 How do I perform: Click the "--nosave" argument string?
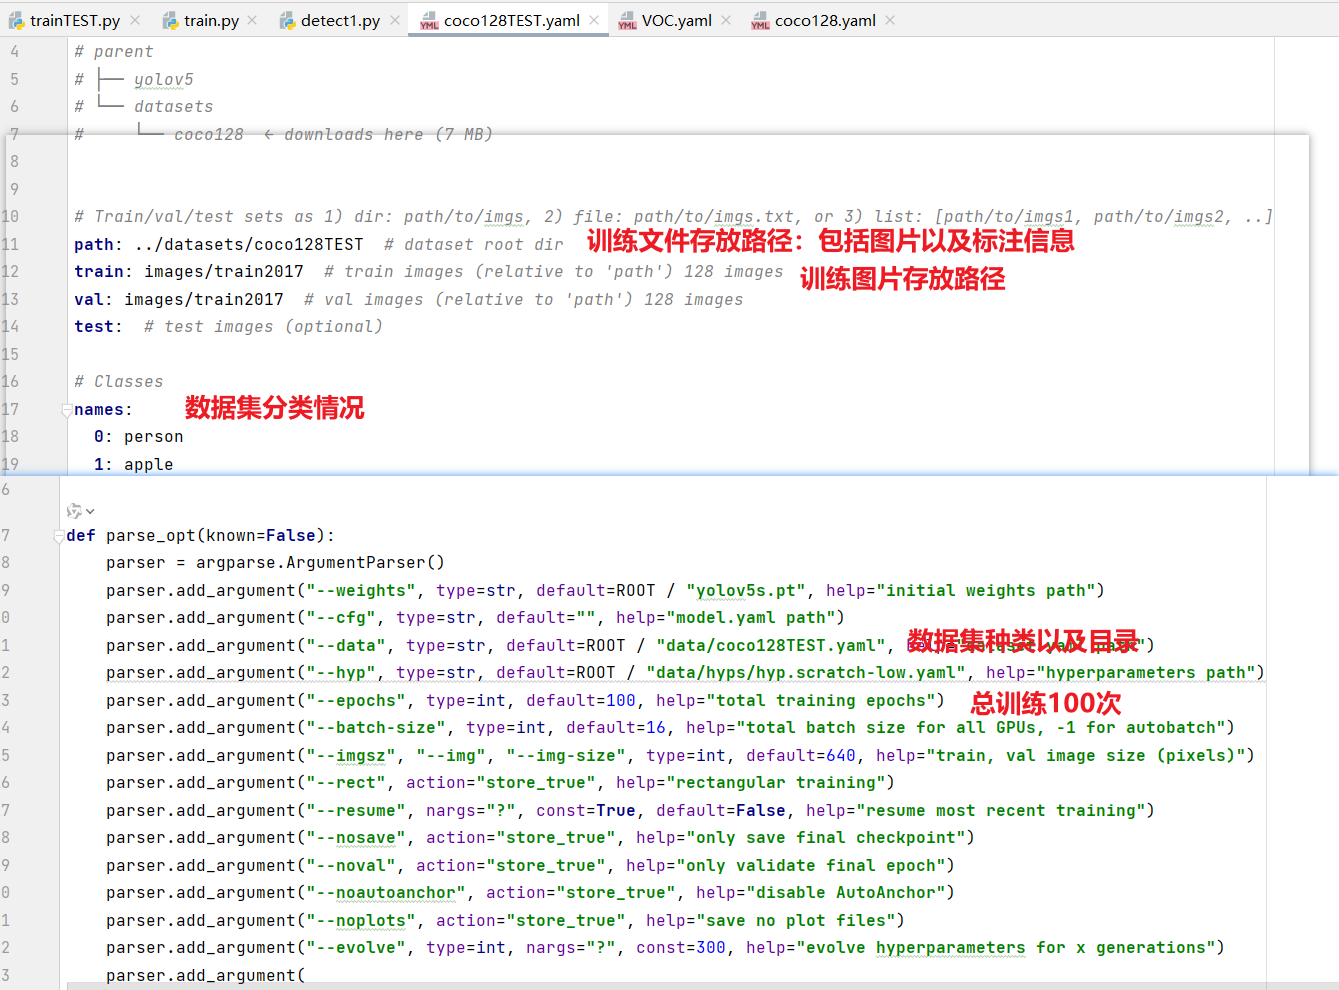[x=356, y=838]
